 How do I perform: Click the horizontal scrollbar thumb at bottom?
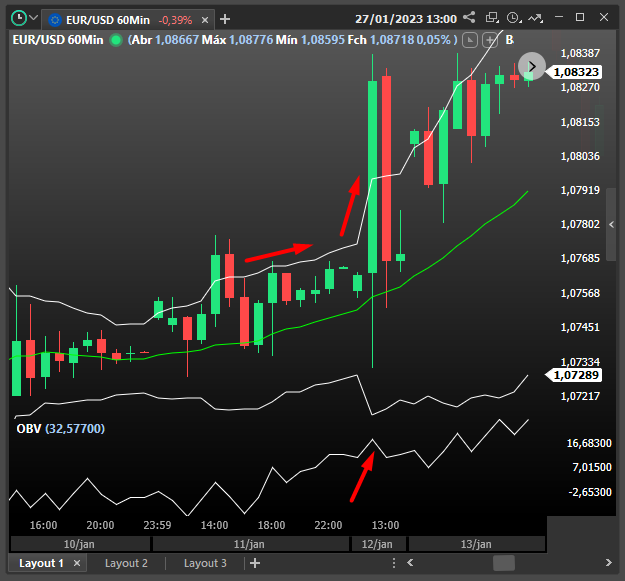click(504, 563)
